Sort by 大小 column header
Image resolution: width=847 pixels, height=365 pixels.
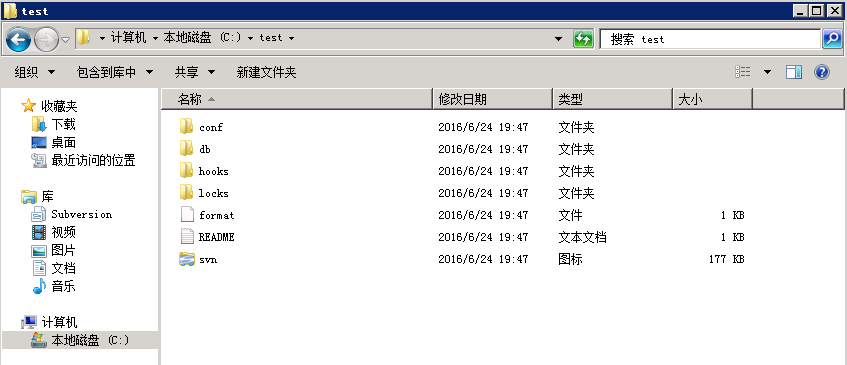(x=712, y=99)
